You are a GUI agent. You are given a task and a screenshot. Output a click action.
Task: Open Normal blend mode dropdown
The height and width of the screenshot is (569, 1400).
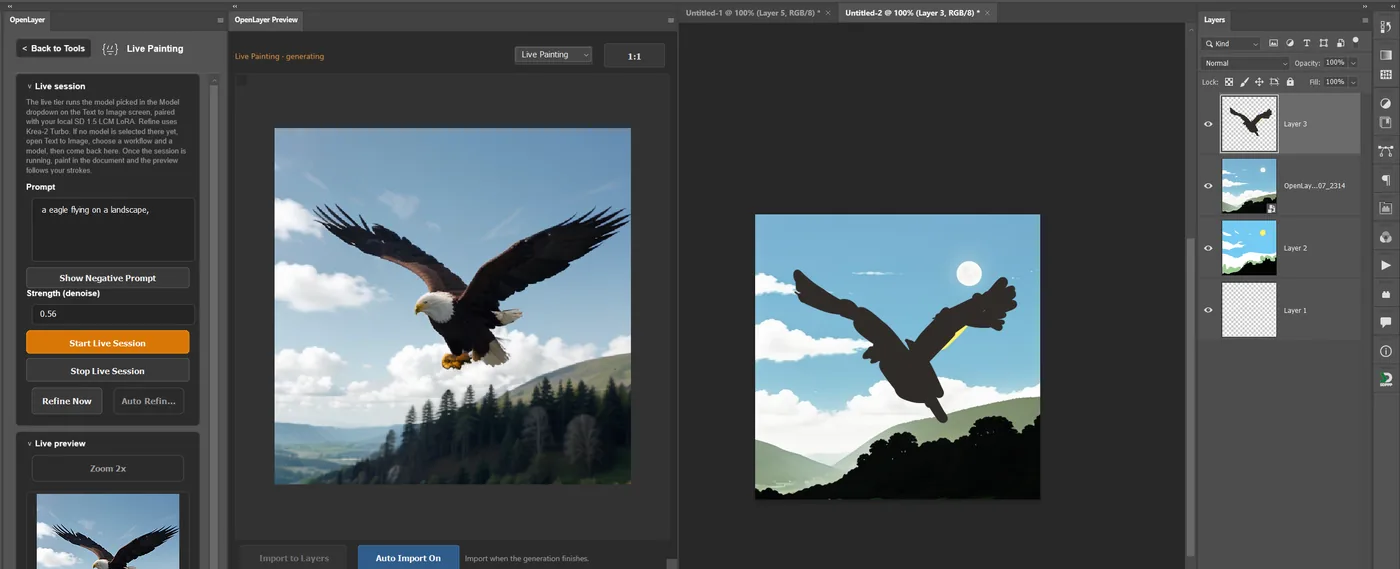pos(1245,63)
